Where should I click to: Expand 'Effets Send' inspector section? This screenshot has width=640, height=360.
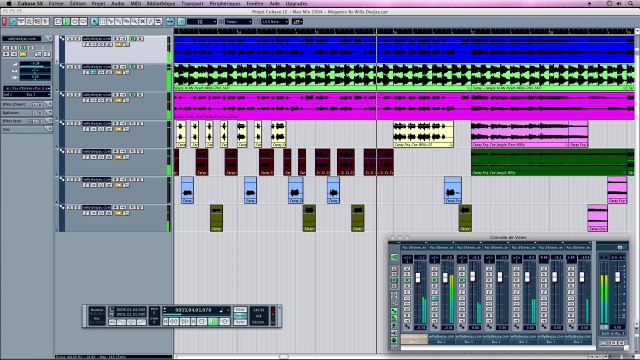(27, 121)
